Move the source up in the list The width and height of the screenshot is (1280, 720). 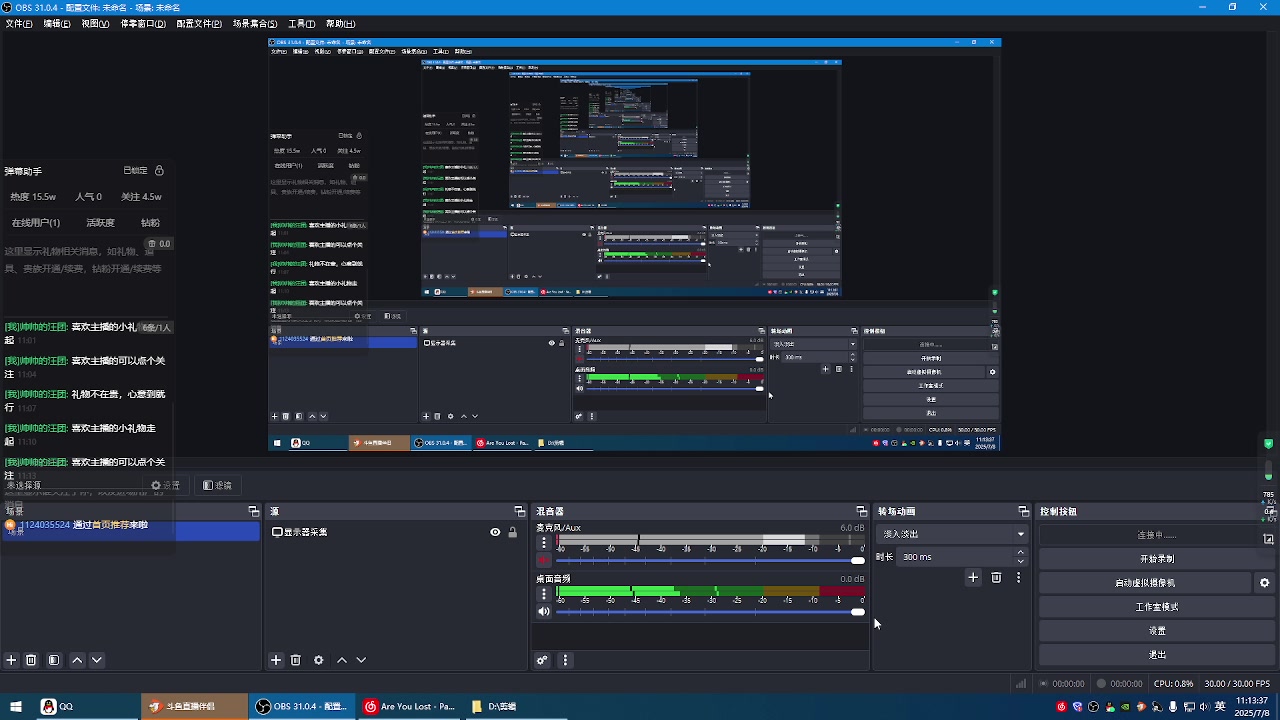(x=342, y=660)
